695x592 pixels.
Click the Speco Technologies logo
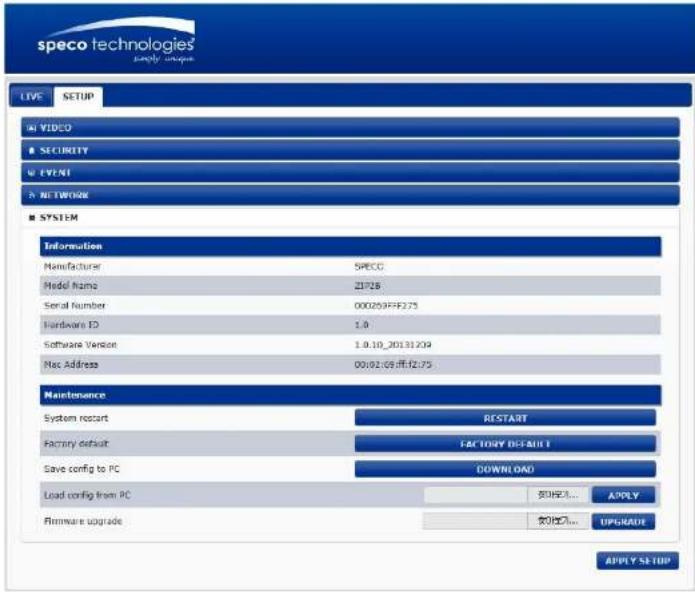coord(116,41)
